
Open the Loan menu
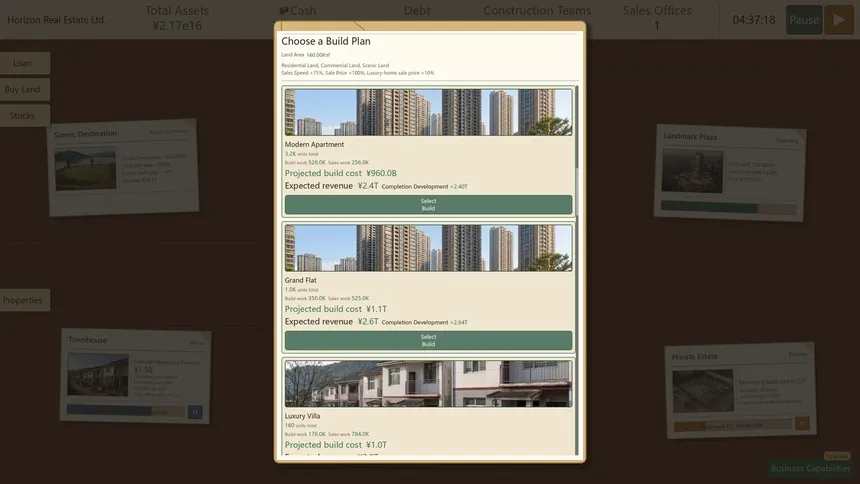25,63
